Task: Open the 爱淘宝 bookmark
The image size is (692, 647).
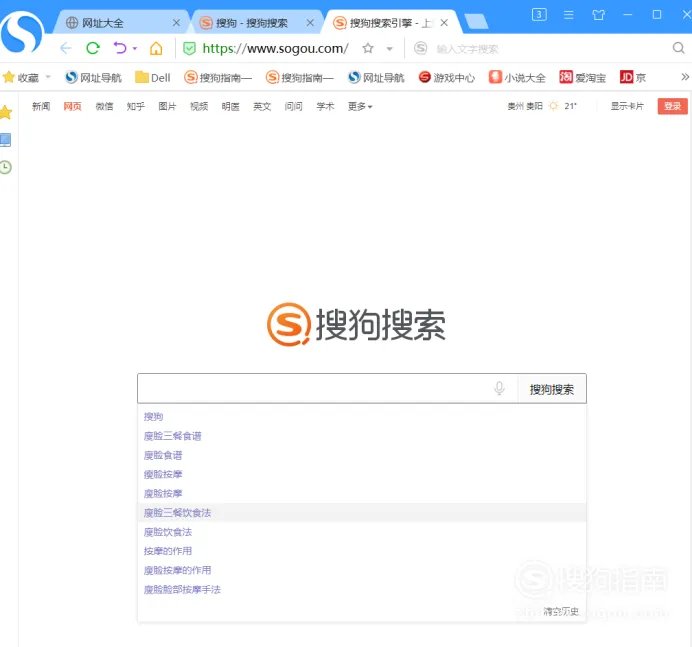Action: (x=583, y=78)
